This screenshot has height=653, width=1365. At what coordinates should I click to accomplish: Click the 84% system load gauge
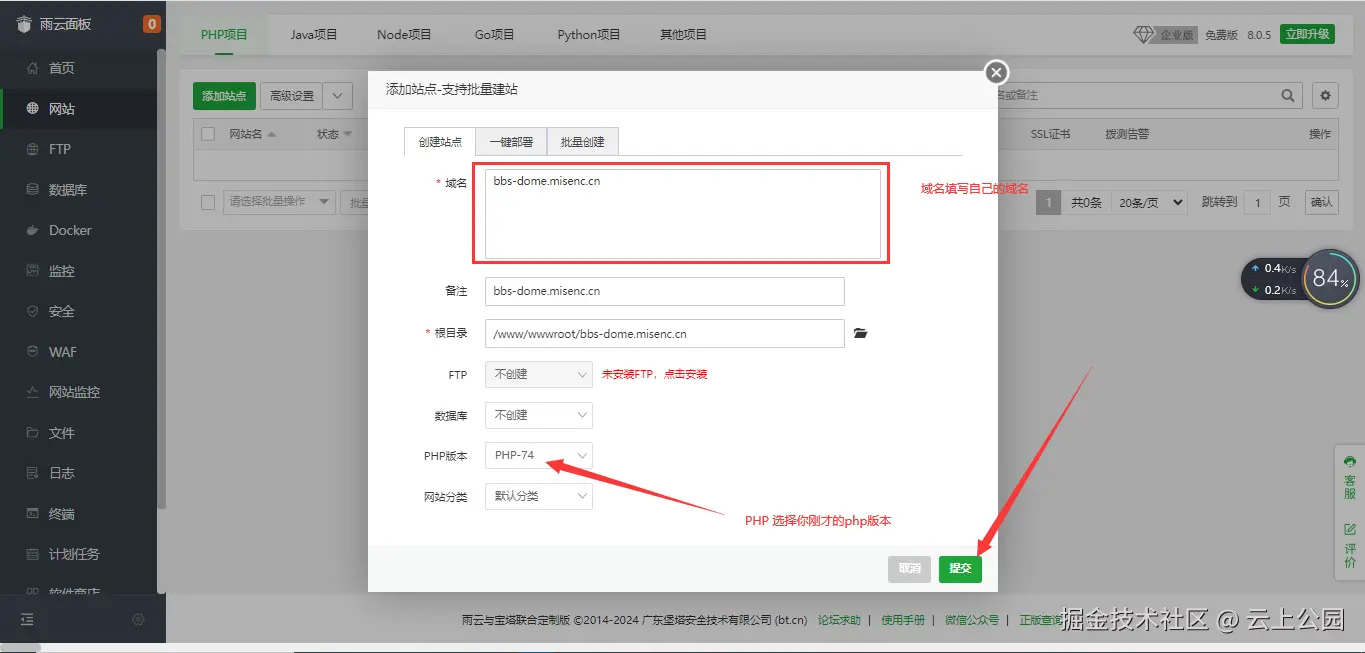point(1330,279)
